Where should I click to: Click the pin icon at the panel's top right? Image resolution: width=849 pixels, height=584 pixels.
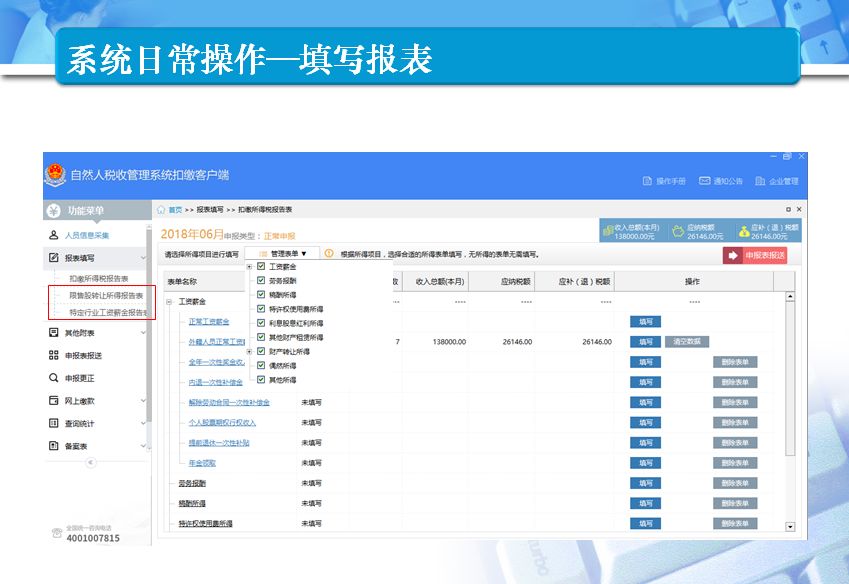tap(788, 209)
